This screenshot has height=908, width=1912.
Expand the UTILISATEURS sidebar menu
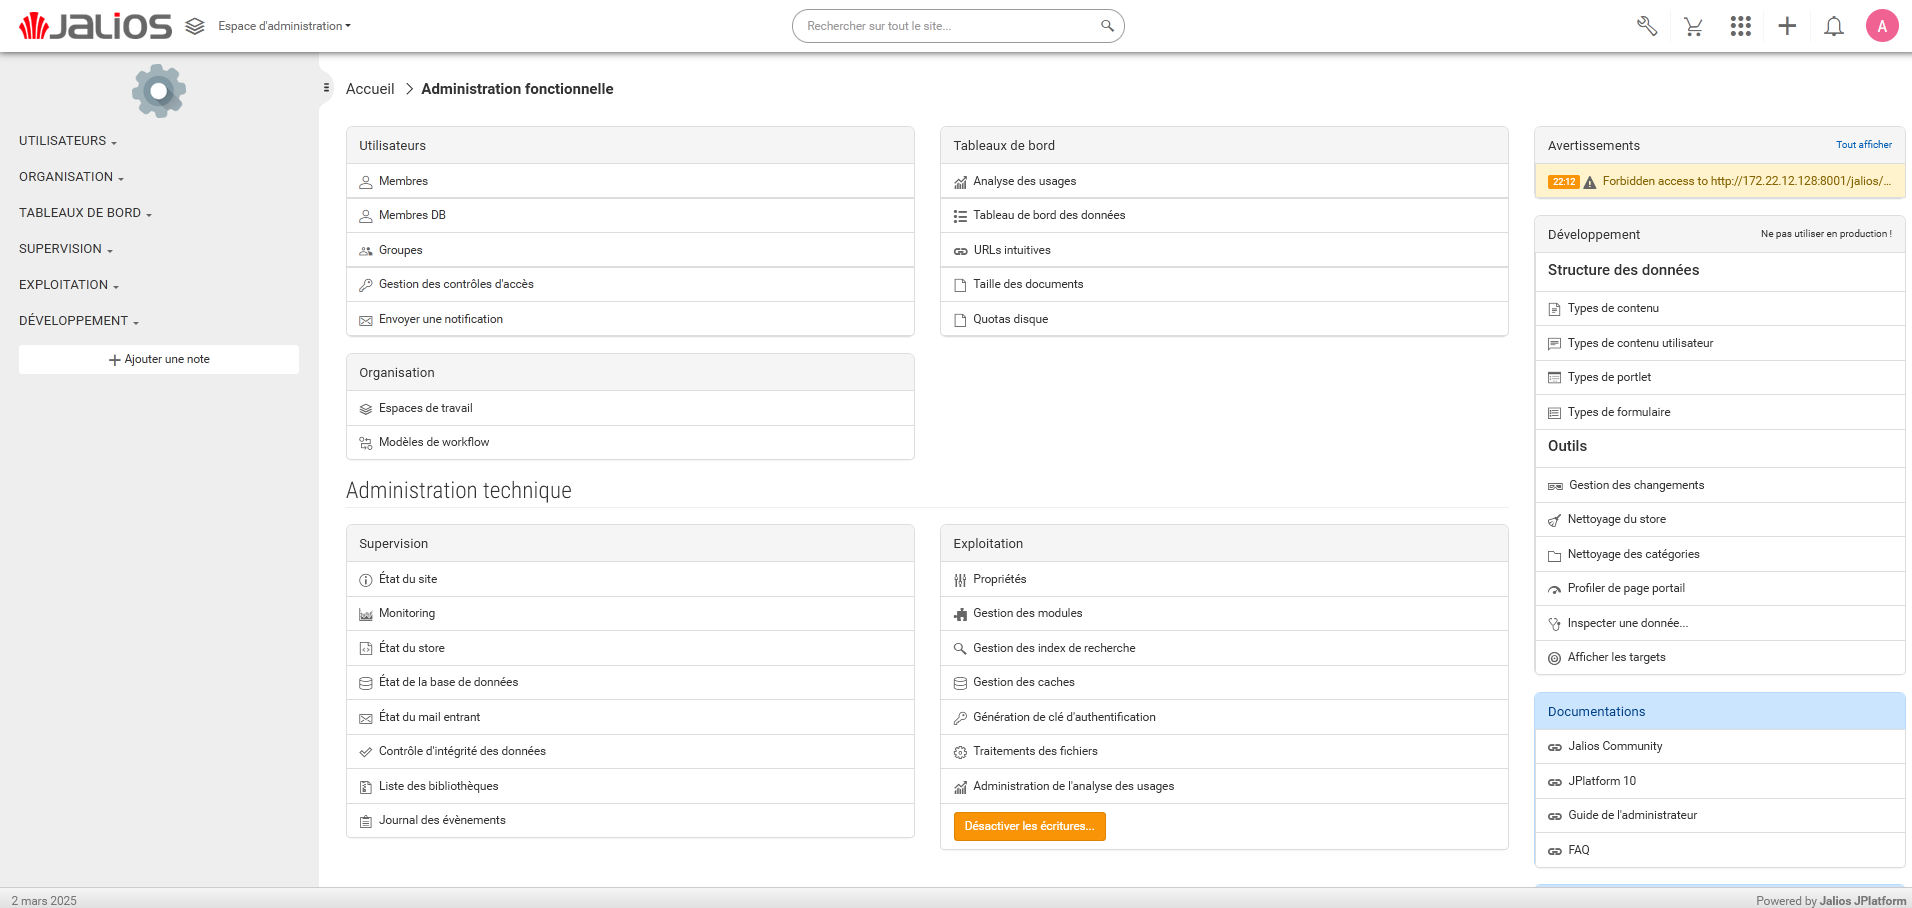point(68,141)
